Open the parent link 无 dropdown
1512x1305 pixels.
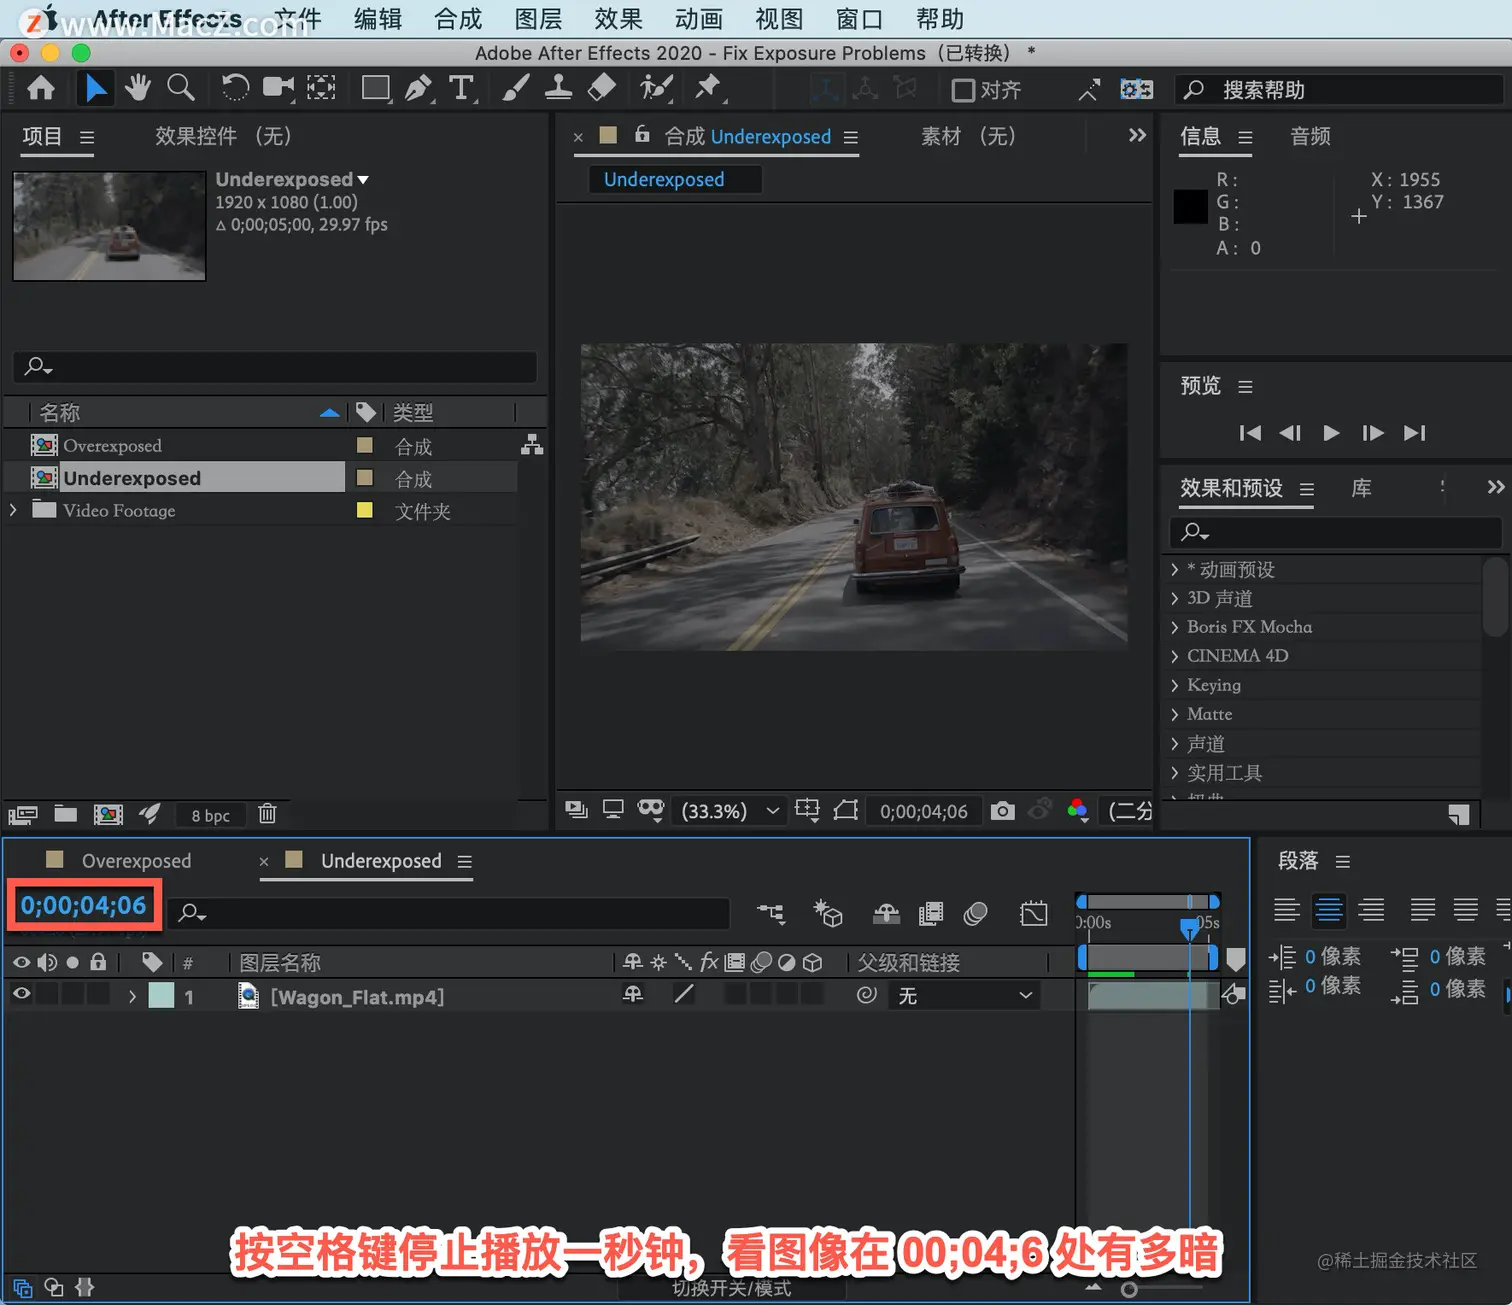[964, 996]
